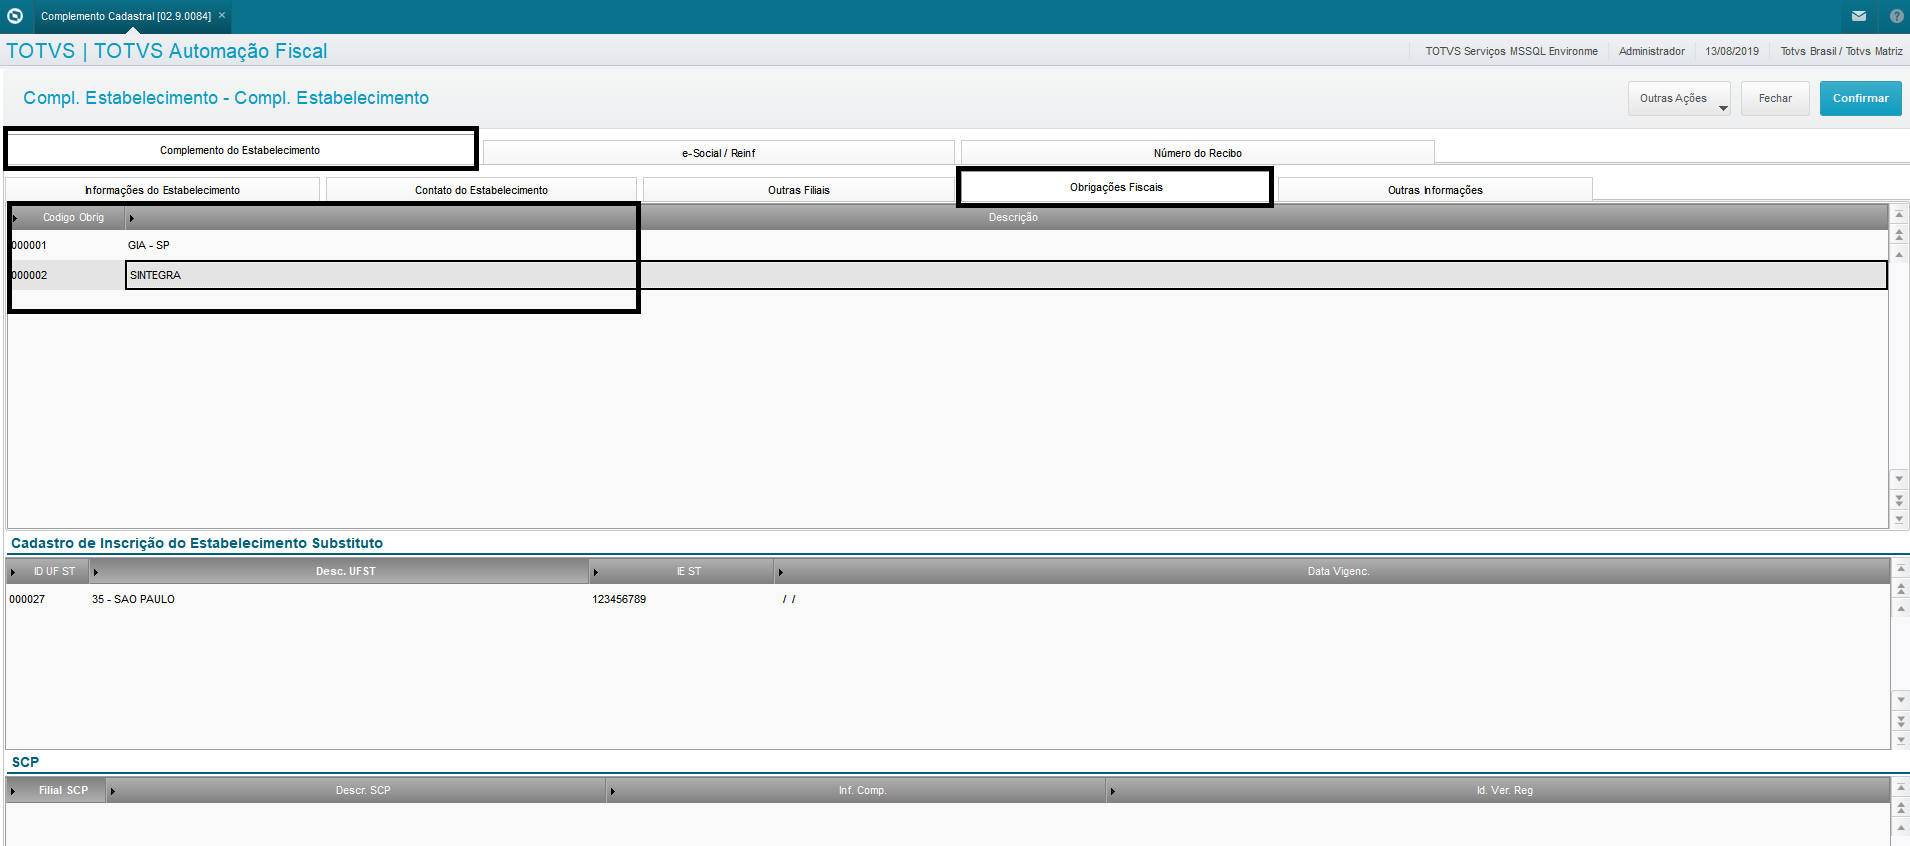
Task: Click the Descrição column header
Action: [x=1006, y=217]
